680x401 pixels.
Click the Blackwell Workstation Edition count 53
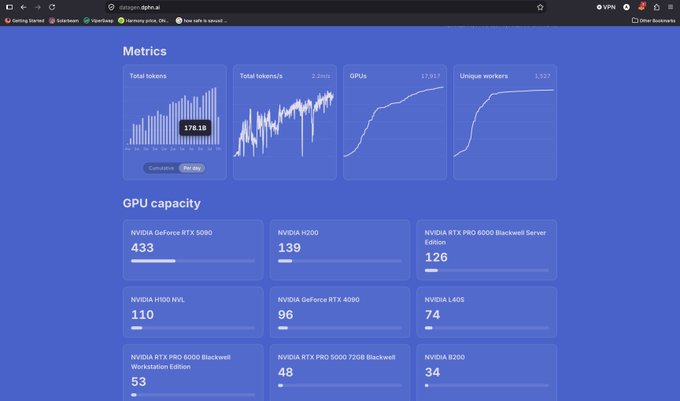tap(138, 382)
